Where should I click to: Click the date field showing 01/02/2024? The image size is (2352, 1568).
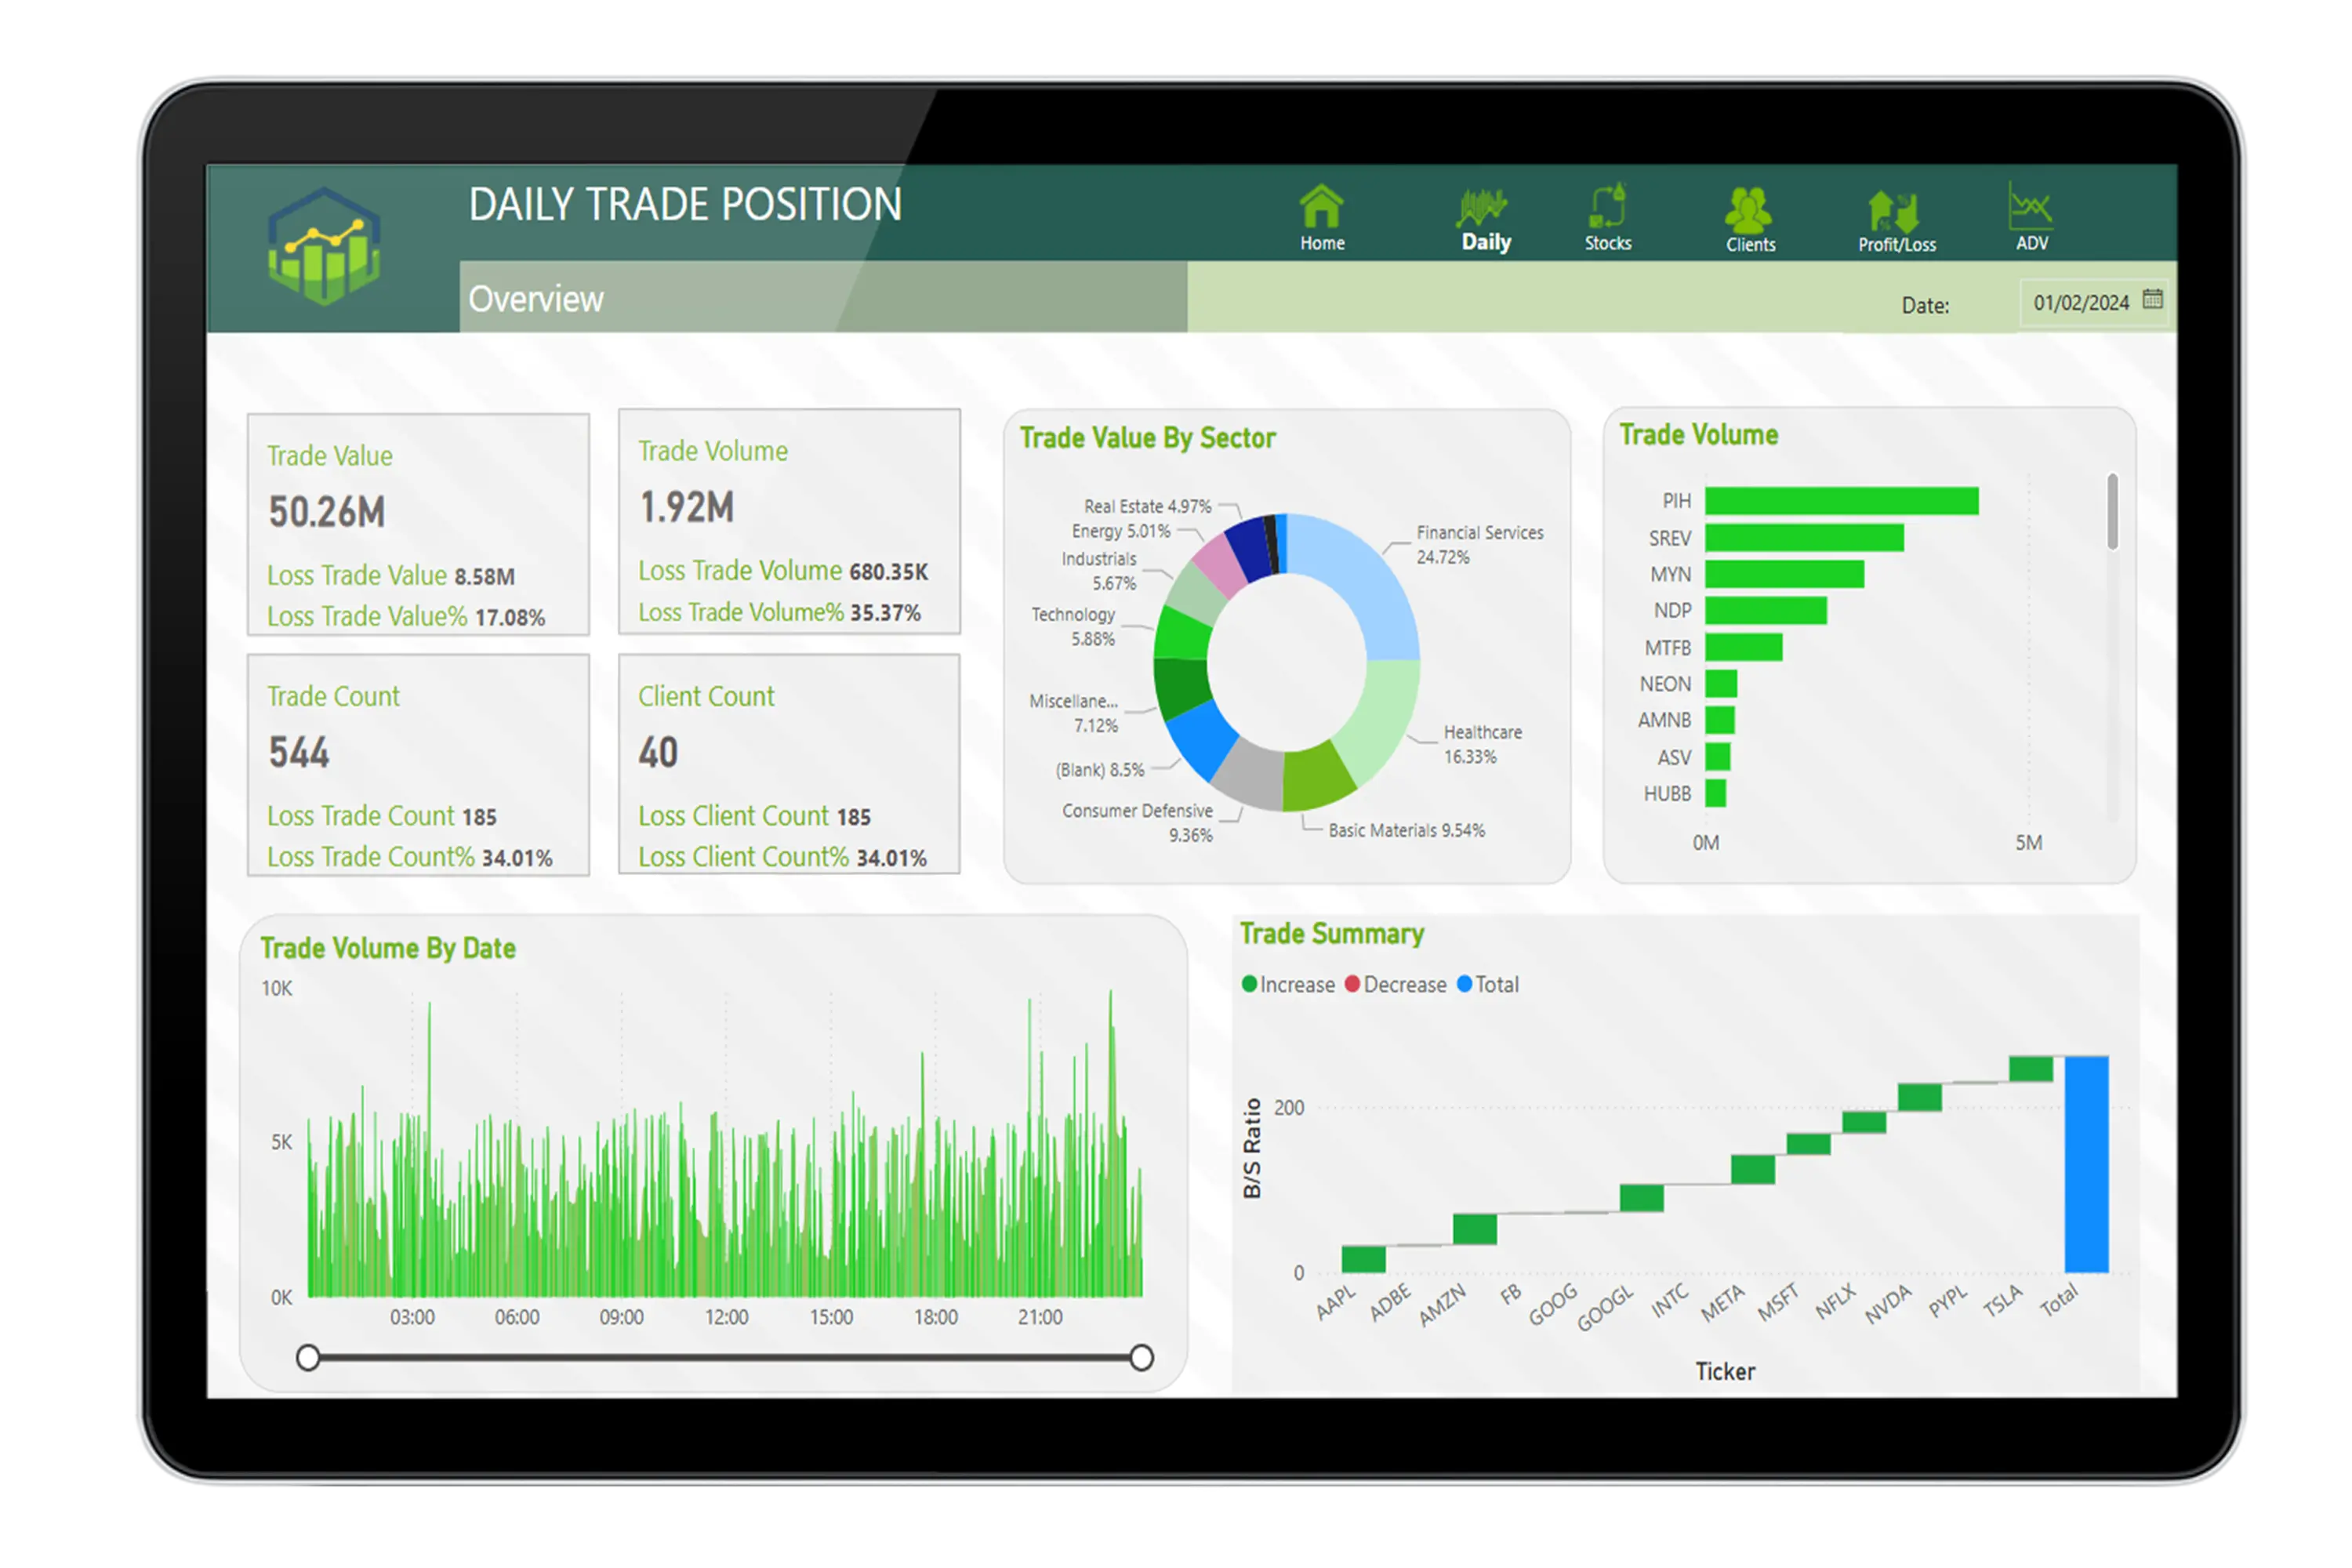[2081, 303]
